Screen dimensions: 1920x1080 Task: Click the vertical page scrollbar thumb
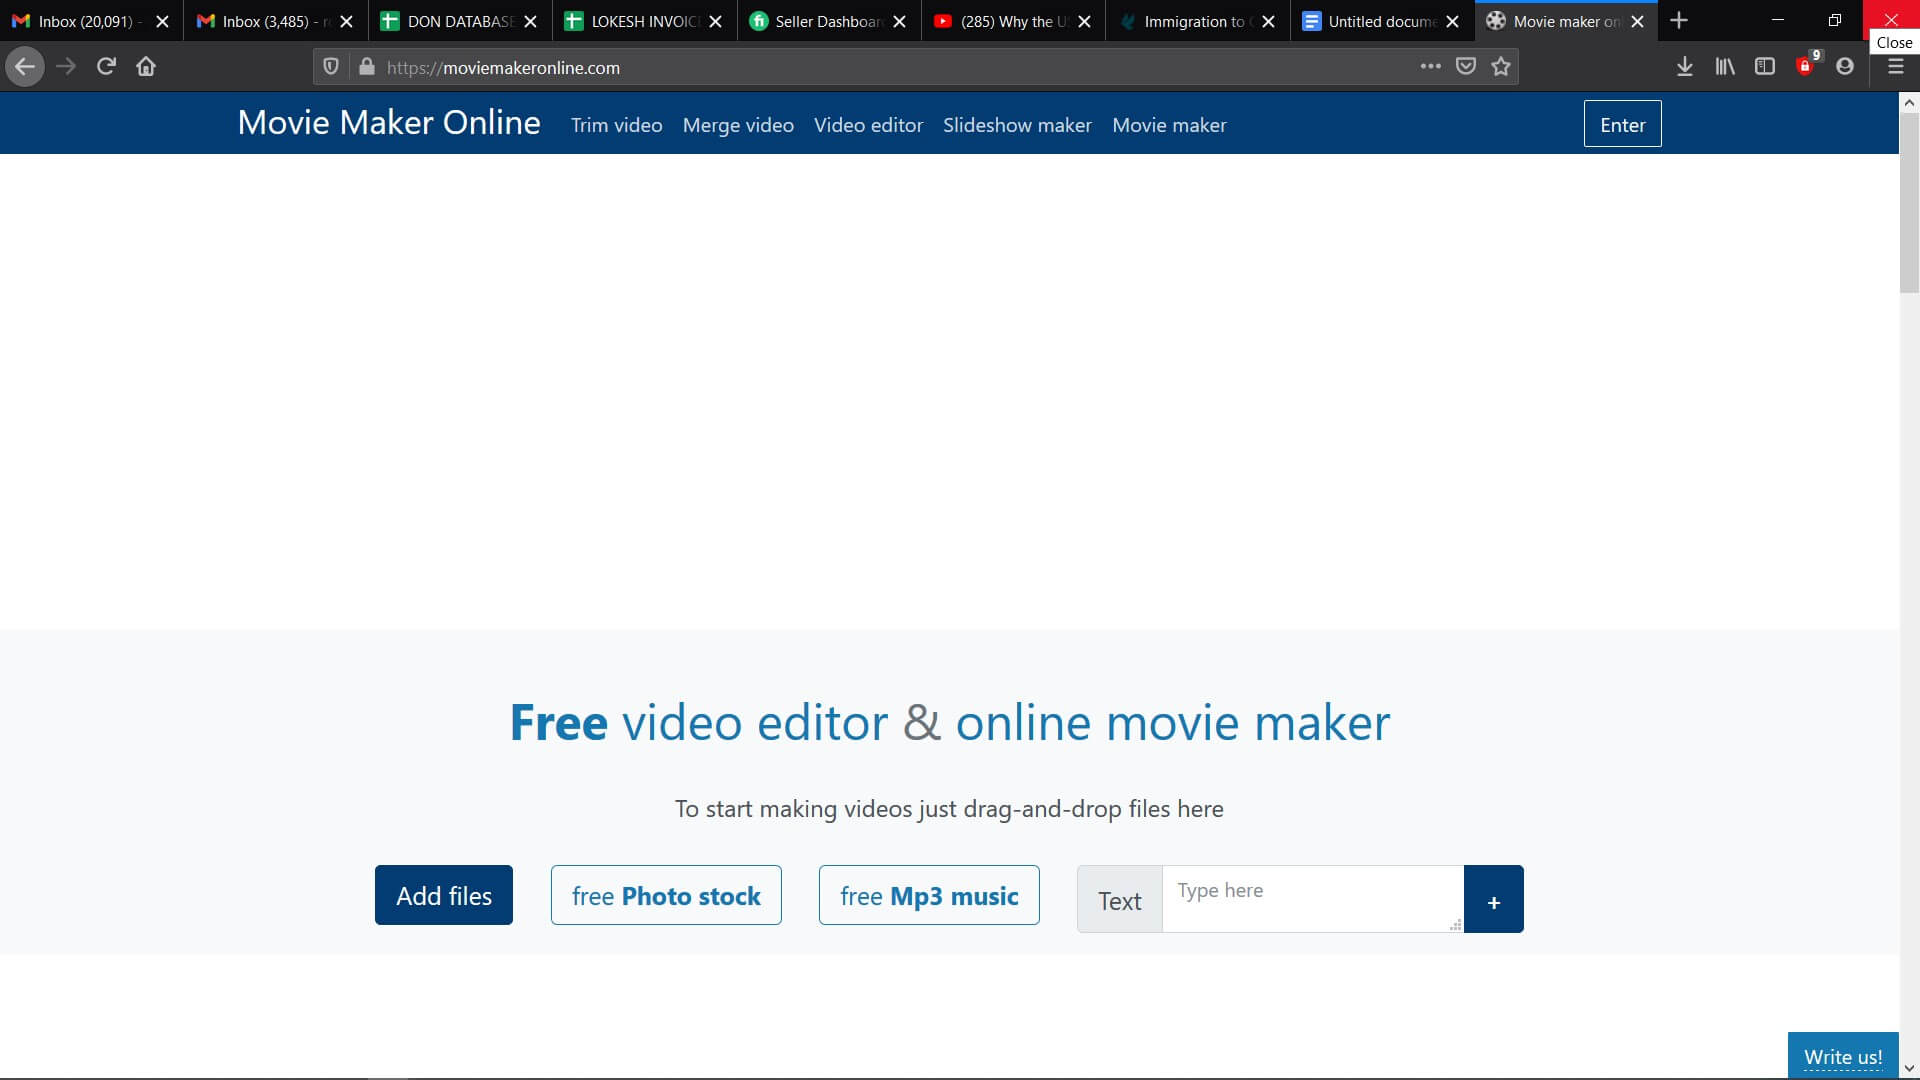1909,200
